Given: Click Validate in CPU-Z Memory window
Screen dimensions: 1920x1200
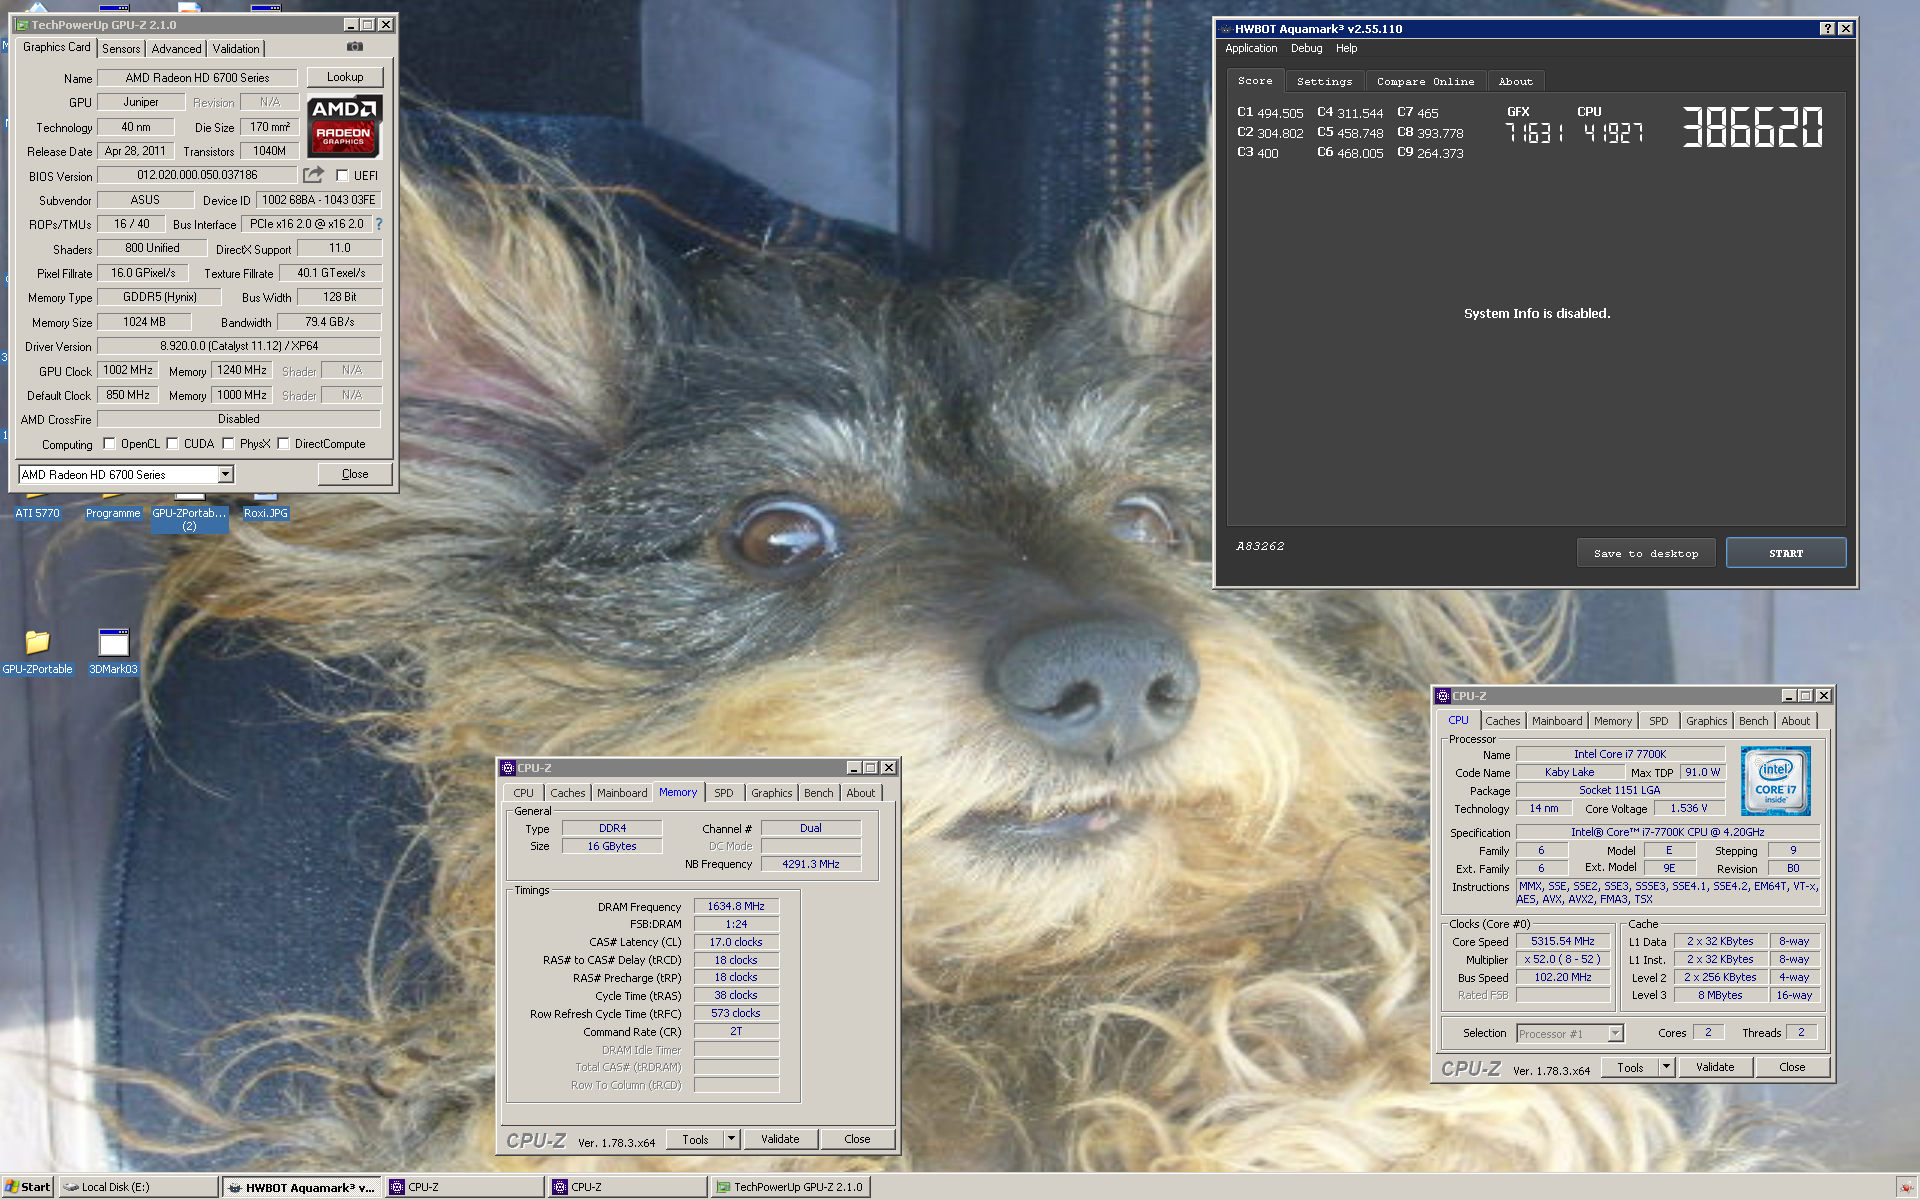Looking at the screenshot, I should pyautogui.click(x=780, y=1139).
